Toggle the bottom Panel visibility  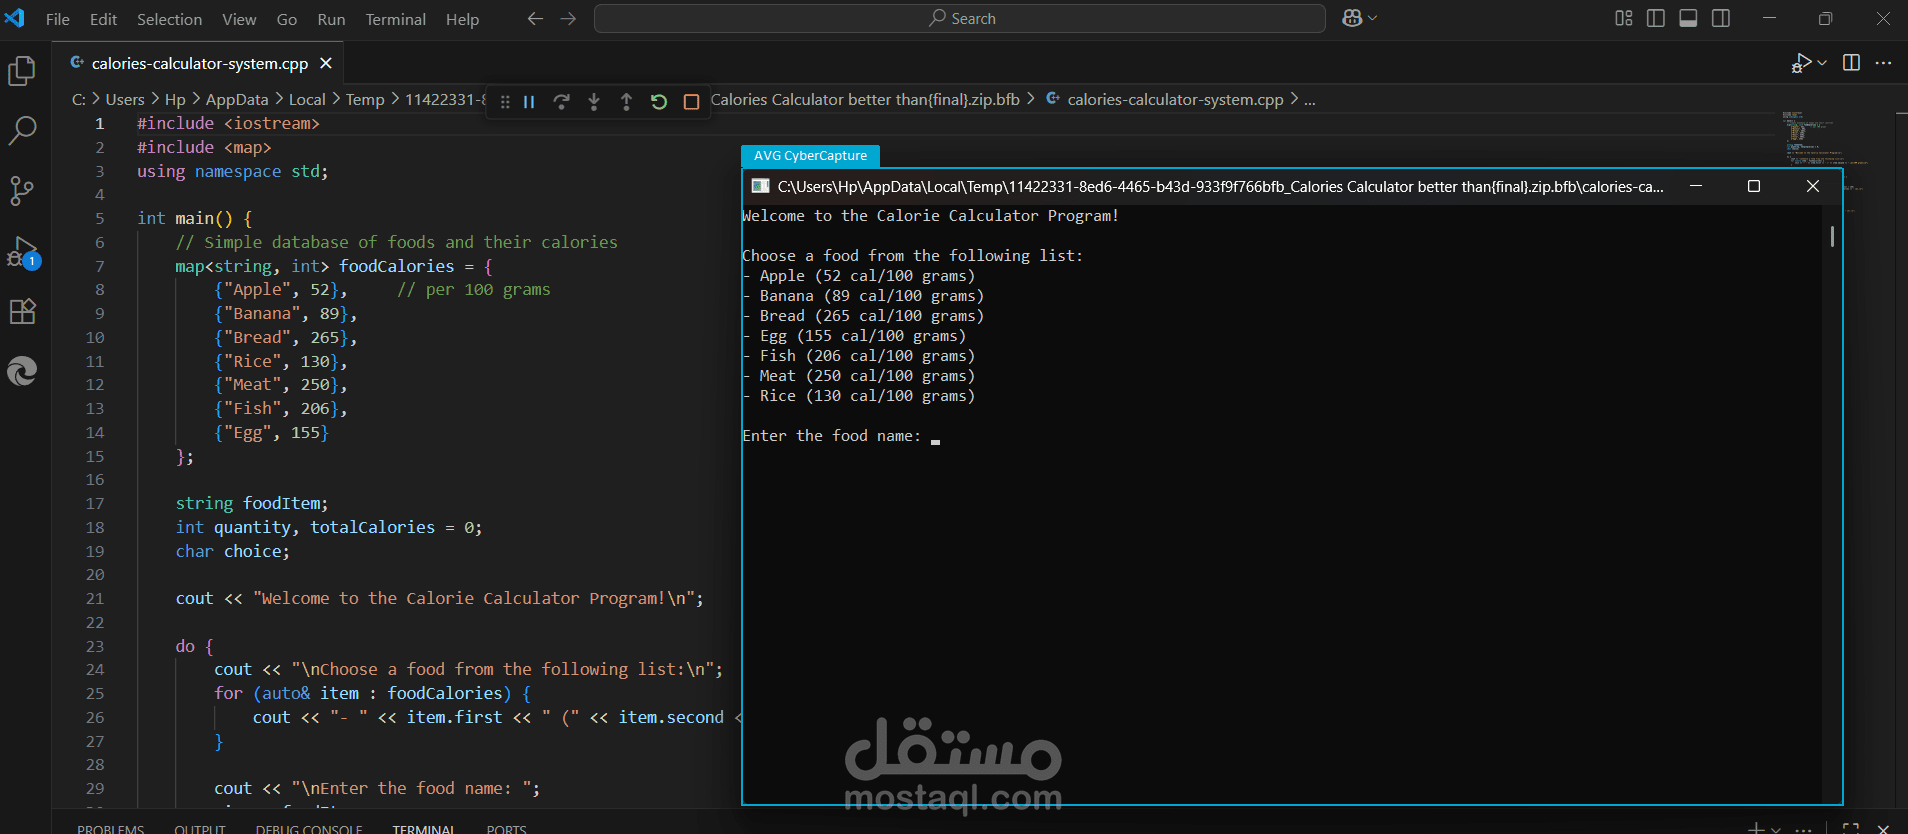1688,18
